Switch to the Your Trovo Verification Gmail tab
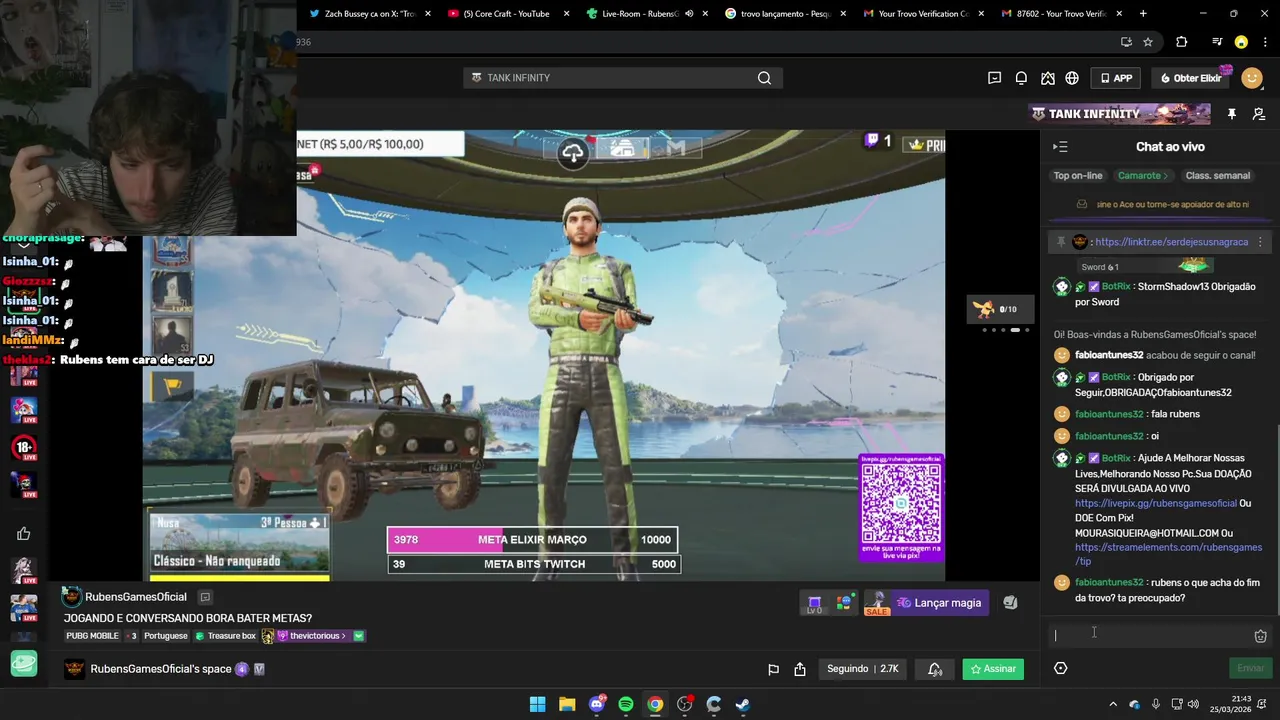This screenshot has width=1280, height=720. pos(924,14)
